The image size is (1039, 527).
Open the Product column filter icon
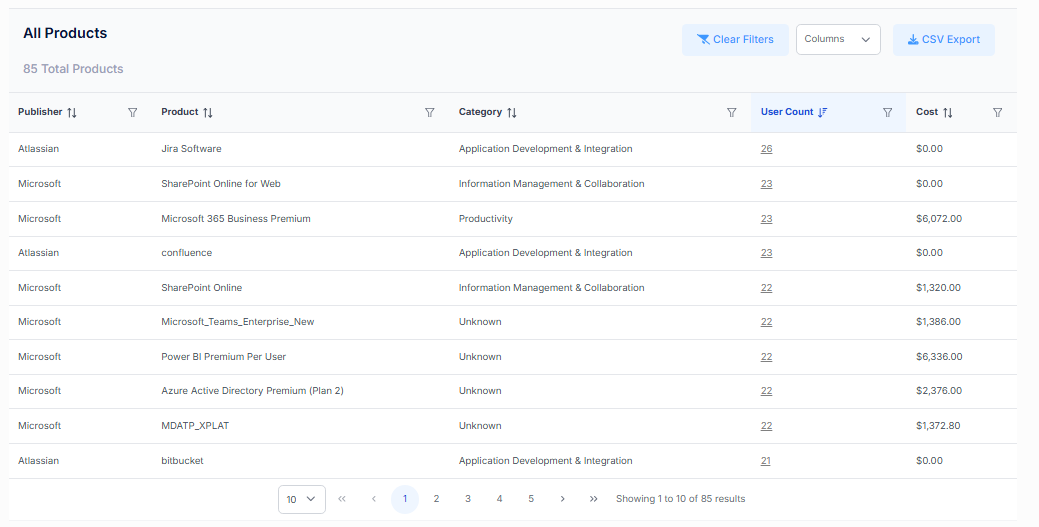click(x=430, y=113)
